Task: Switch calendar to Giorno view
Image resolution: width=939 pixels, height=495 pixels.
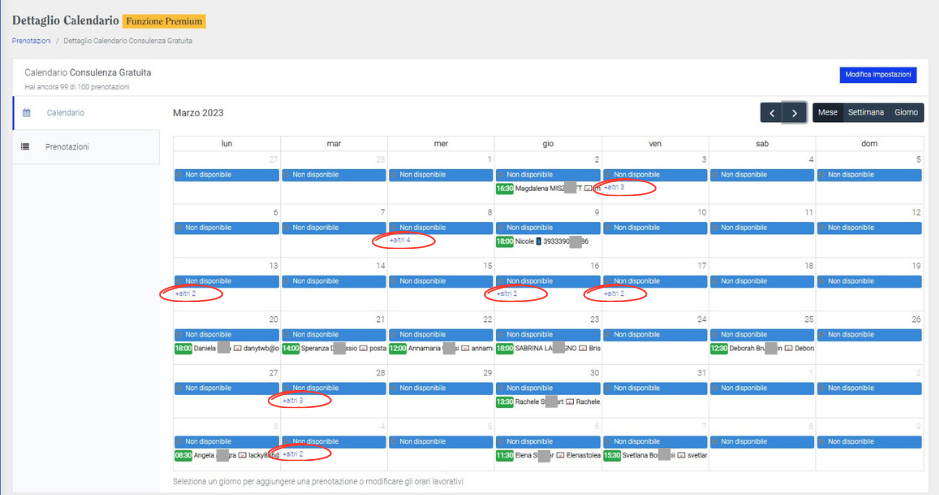Action: 906,113
